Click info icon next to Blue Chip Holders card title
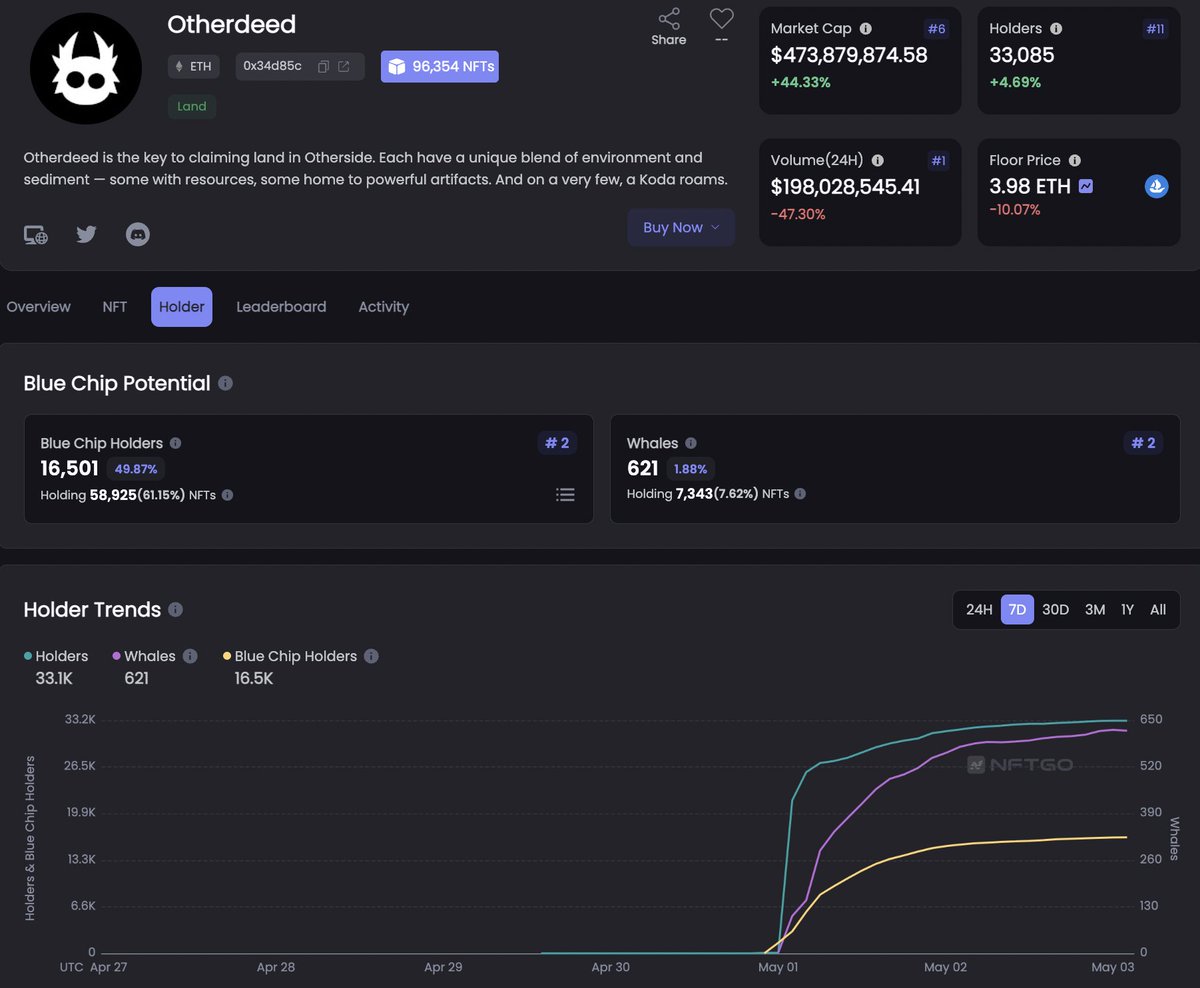The image size is (1200, 988). (176, 443)
